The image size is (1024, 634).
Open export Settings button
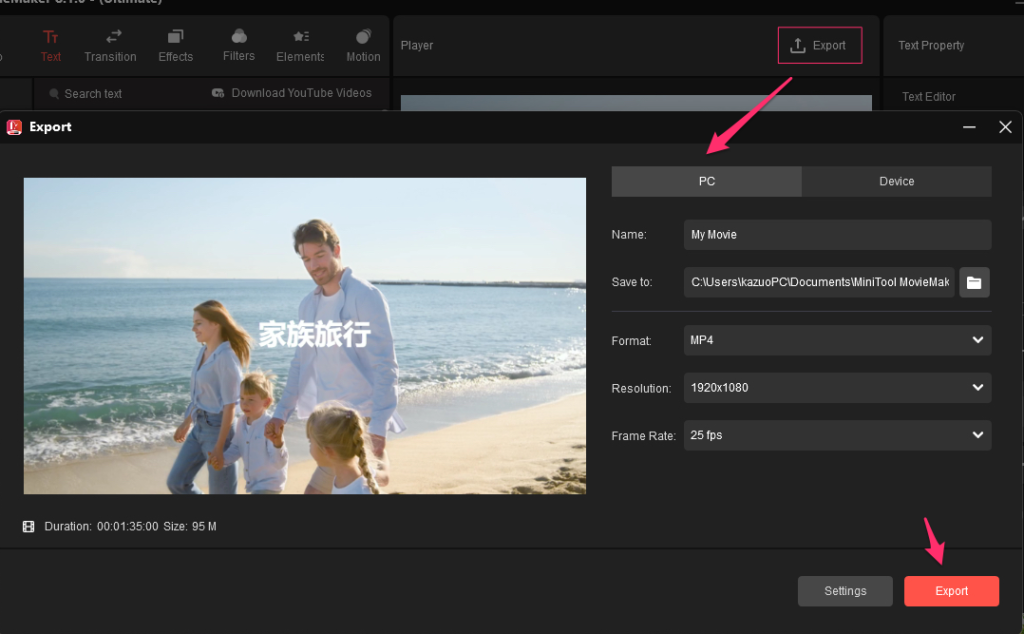(845, 591)
